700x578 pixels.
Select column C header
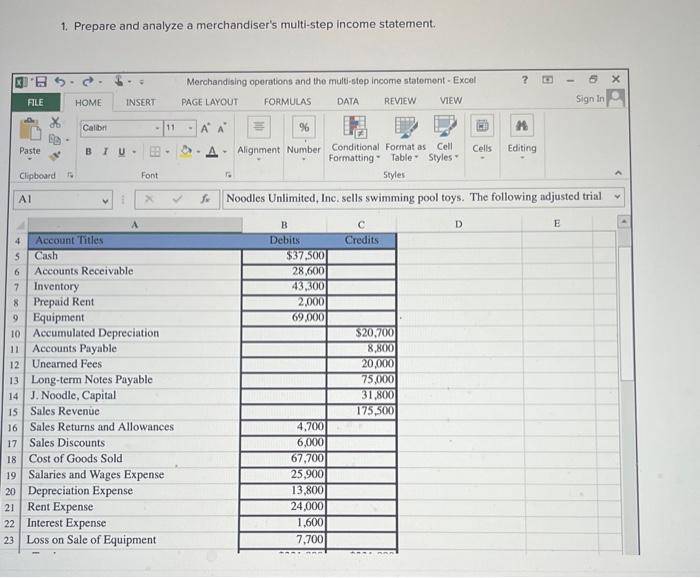(361, 224)
